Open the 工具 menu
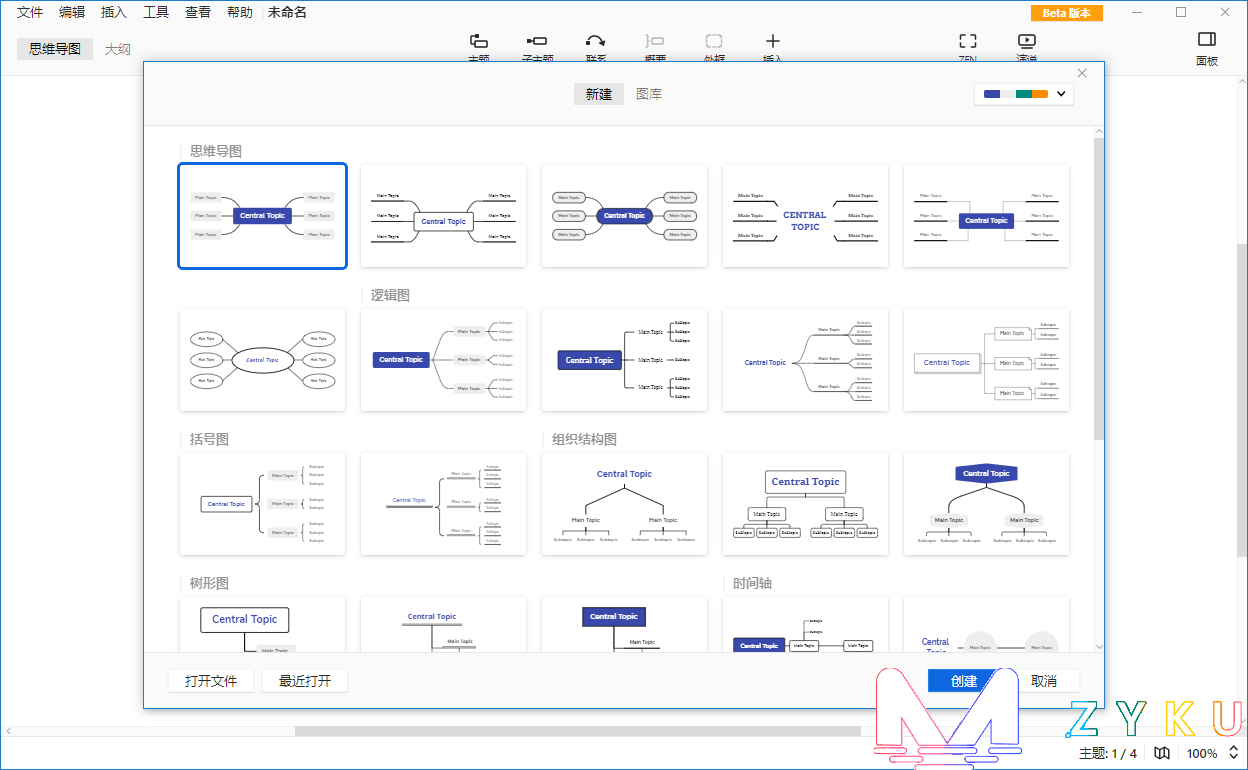The height and width of the screenshot is (770, 1248). click(156, 12)
